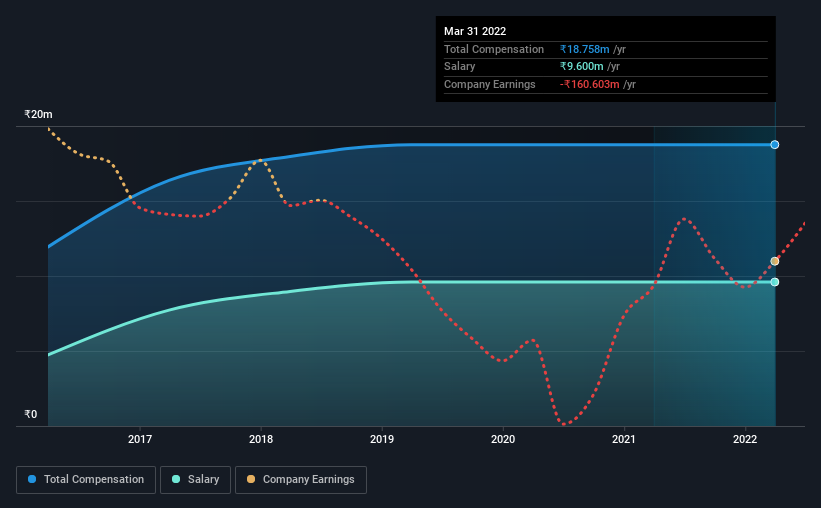This screenshot has width=821, height=508.
Task: Click the blue Total Compensation data point
Action: [774, 145]
